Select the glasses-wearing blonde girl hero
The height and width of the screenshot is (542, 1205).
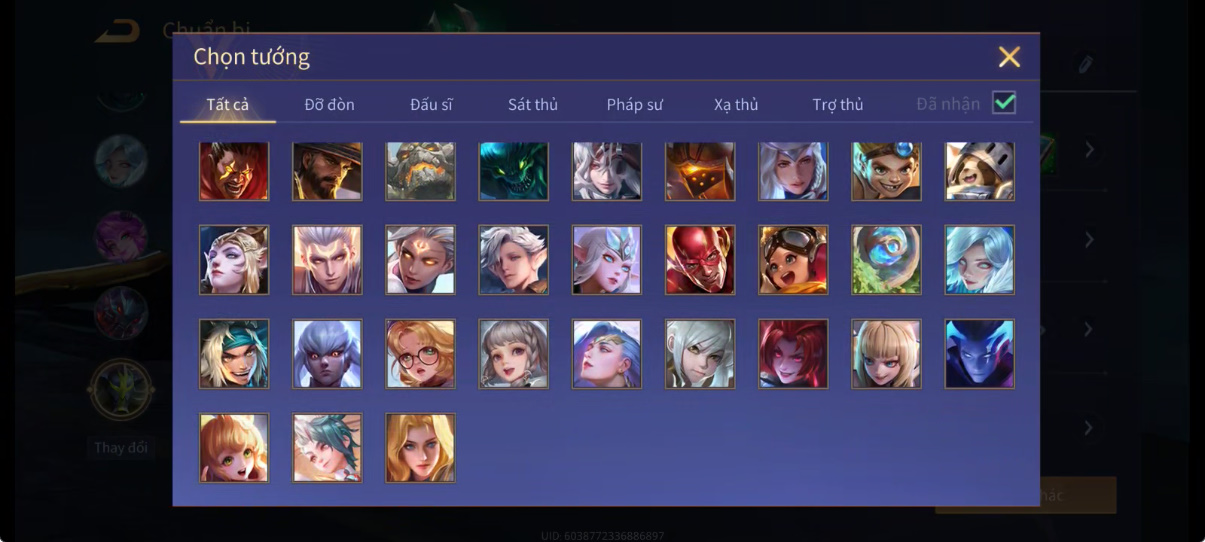coord(420,354)
